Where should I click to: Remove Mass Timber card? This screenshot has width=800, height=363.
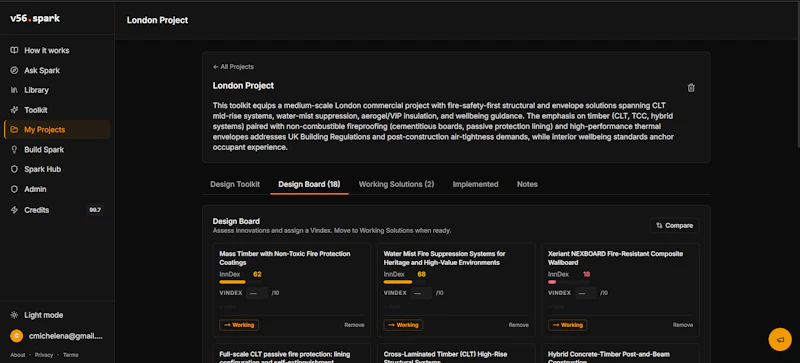click(x=354, y=325)
